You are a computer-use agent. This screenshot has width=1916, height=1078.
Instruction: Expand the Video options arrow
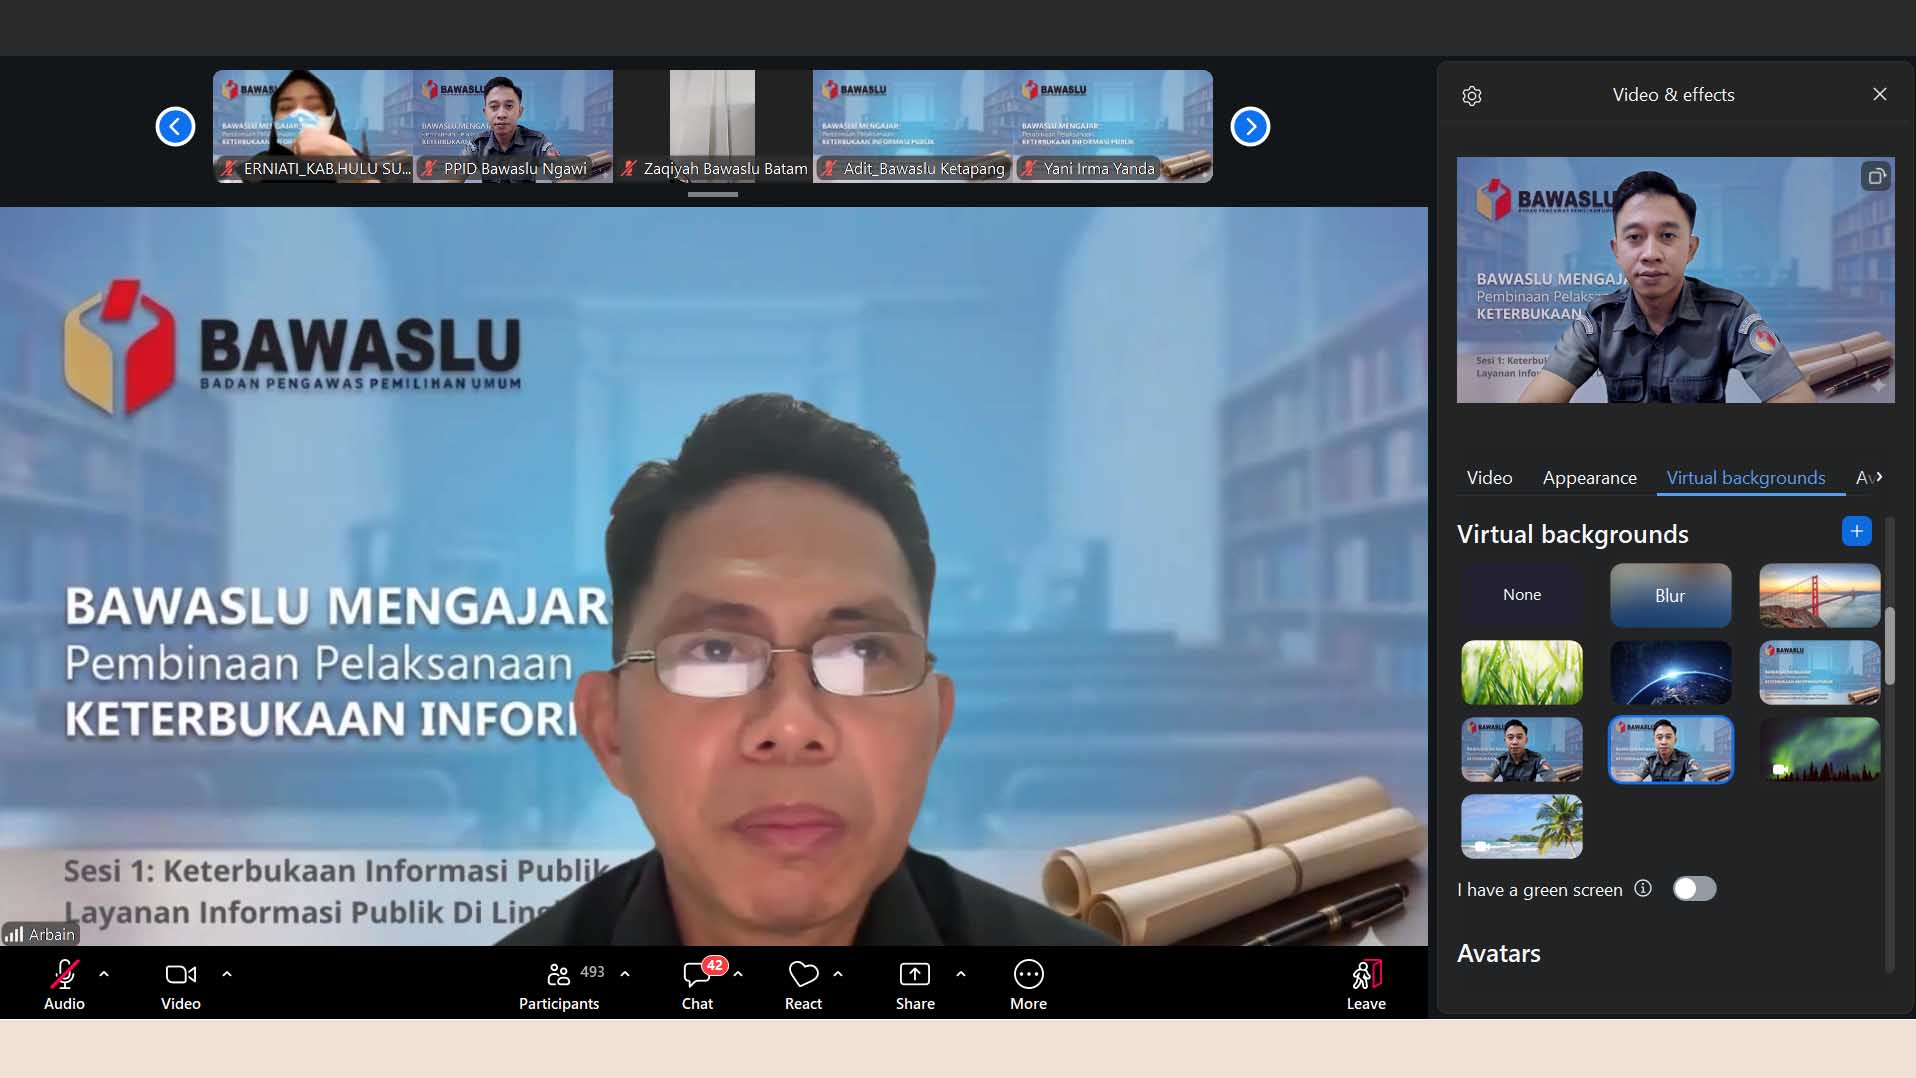click(x=227, y=973)
